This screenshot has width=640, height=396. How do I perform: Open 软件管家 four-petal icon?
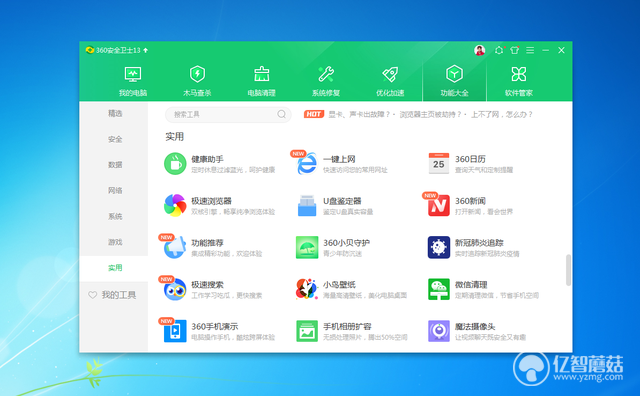tap(519, 74)
